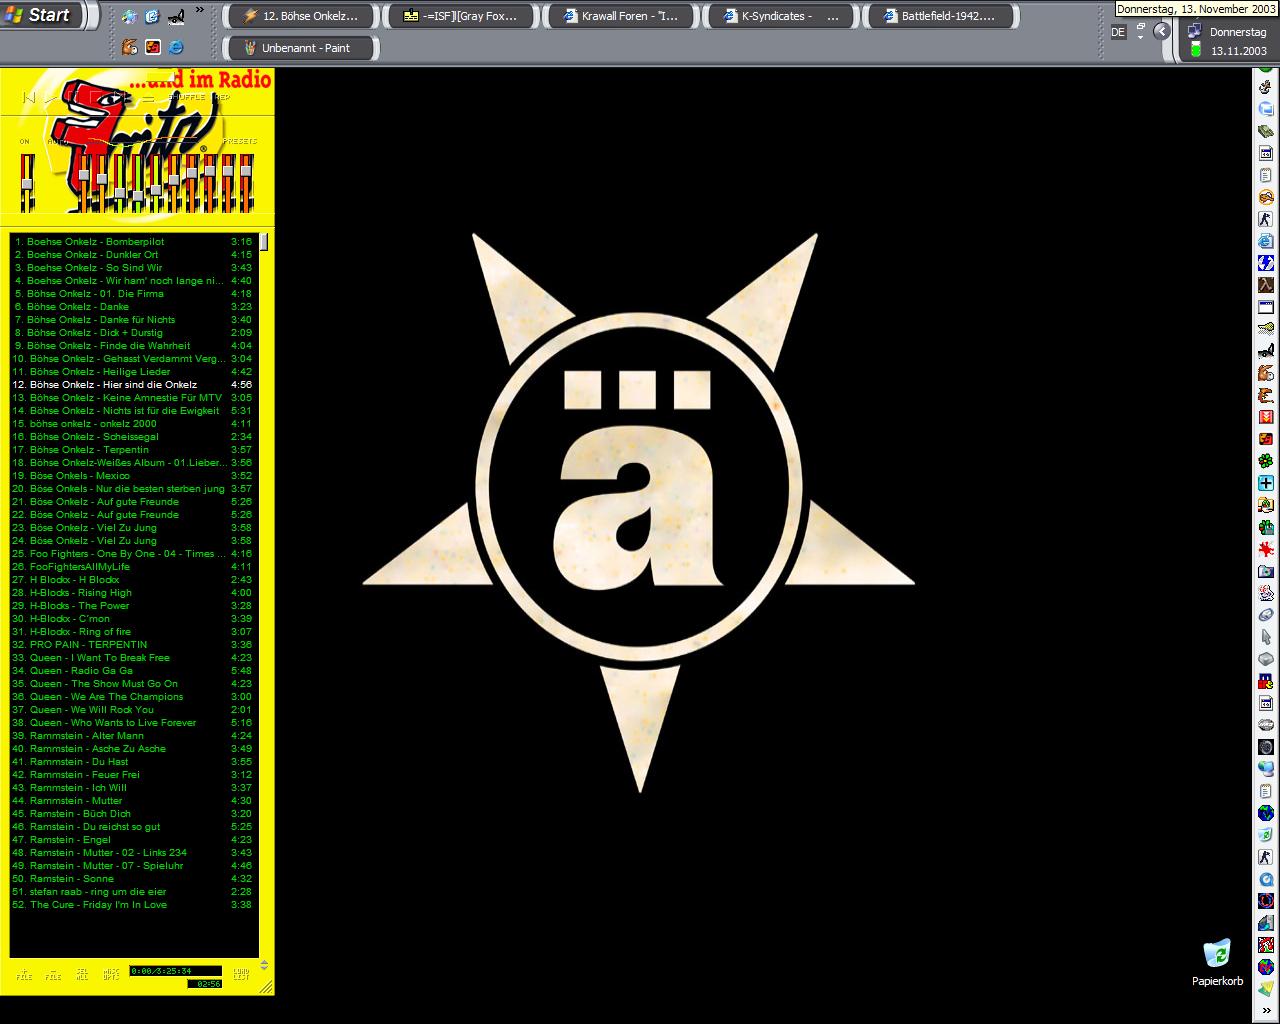Click the SEL ALL playlist button

tap(82, 974)
